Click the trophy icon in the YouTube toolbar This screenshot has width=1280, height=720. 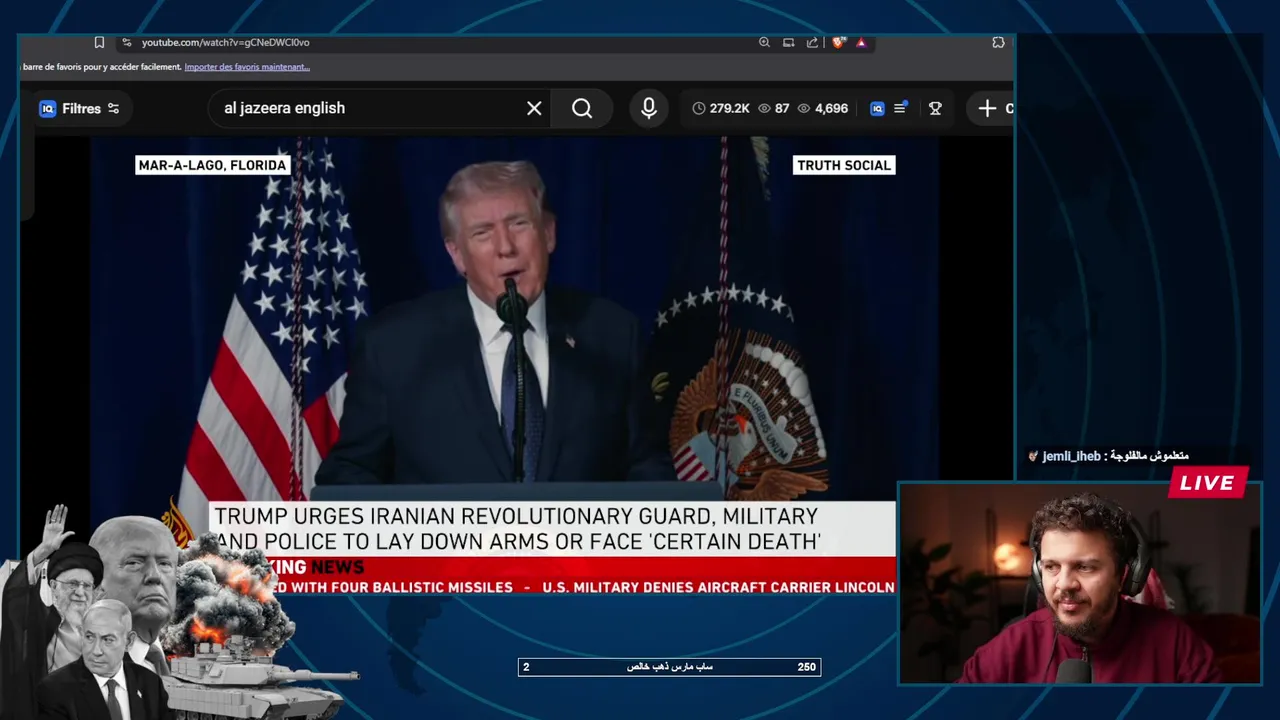point(935,108)
